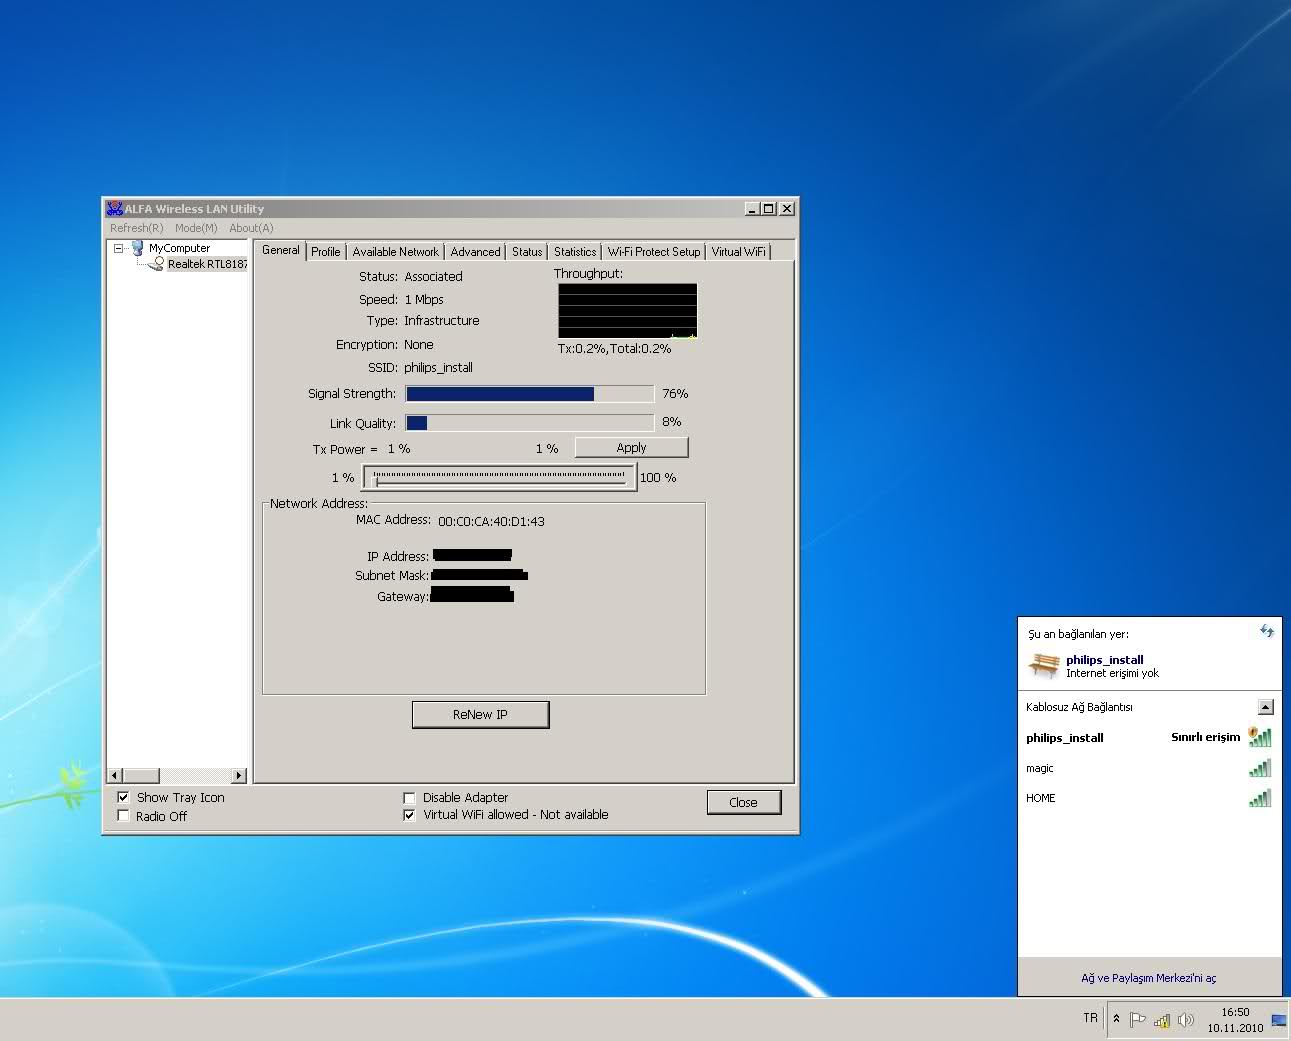Click the "Internet erişimi yok" text
This screenshot has width=1291, height=1041.
[1112, 673]
